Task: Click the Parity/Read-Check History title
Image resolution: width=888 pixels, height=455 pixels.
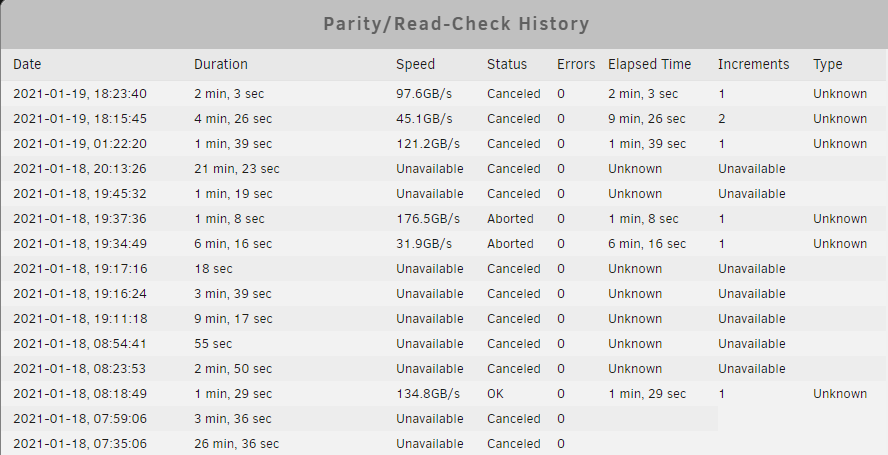Action: pyautogui.click(x=456, y=24)
